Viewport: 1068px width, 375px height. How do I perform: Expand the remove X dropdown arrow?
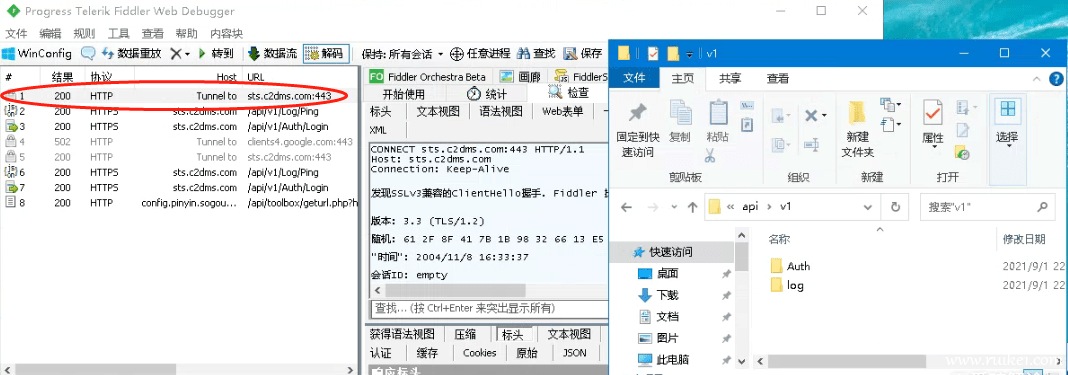point(187,53)
